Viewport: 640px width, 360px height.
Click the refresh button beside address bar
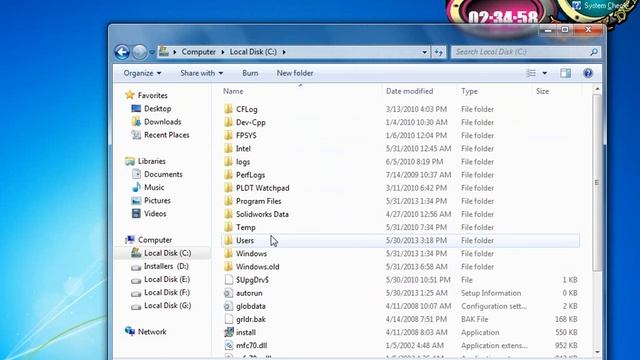tap(439, 52)
